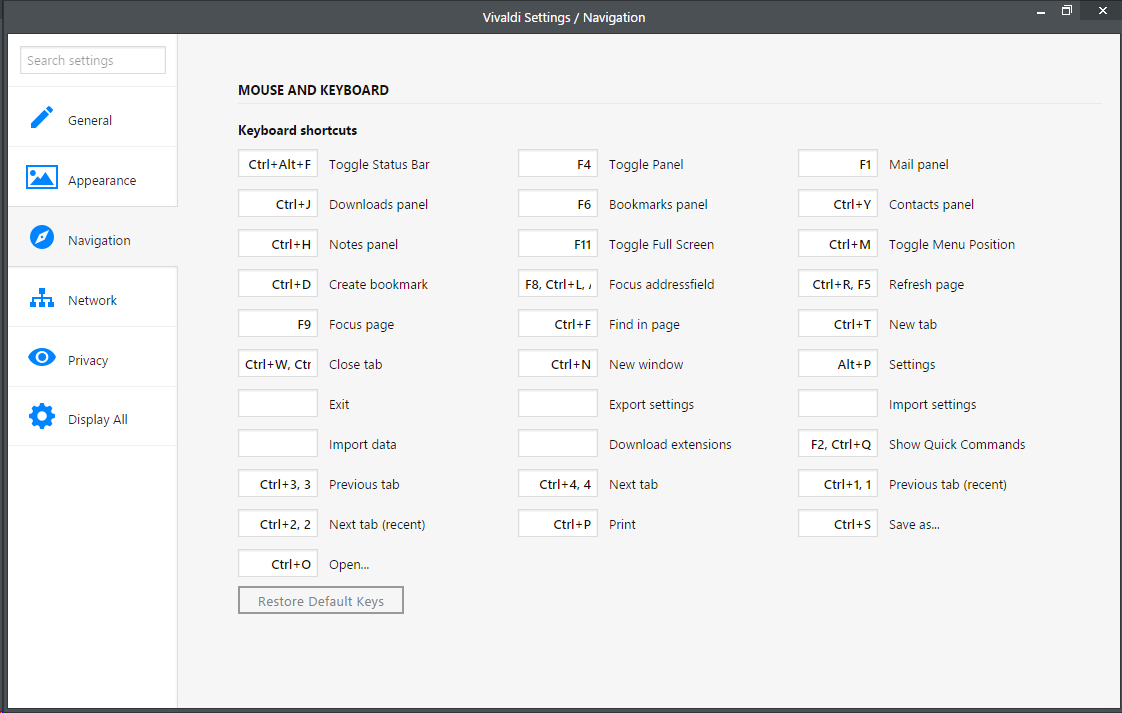Edit the Toggle Menu Position Ctrl+M field
Viewport: 1122px width, 713px height.
click(x=838, y=244)
